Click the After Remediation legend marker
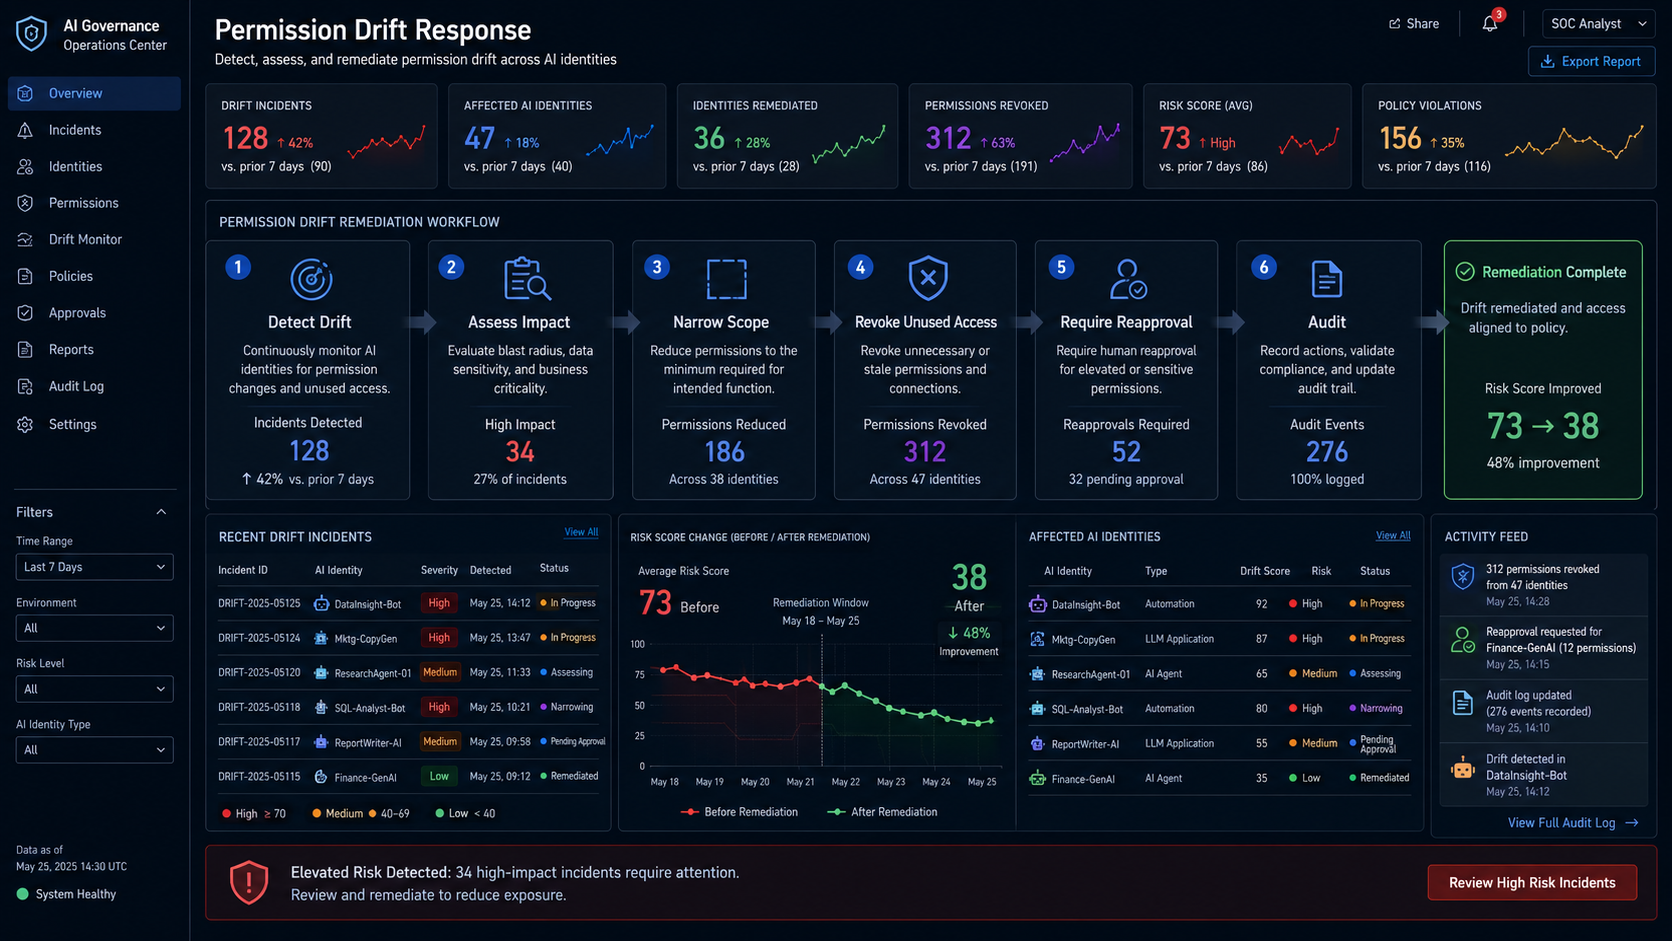1672x941 pixels. pos(836,812)
